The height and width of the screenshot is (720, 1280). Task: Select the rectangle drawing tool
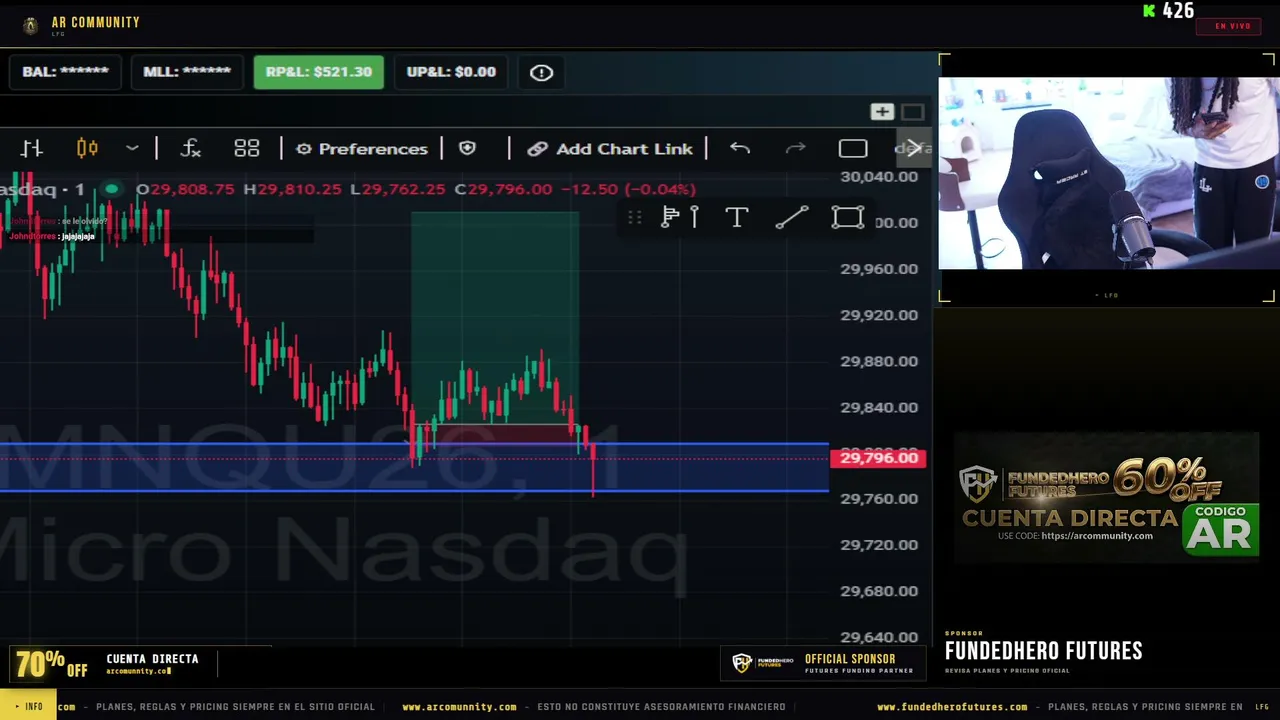point(848,217)
